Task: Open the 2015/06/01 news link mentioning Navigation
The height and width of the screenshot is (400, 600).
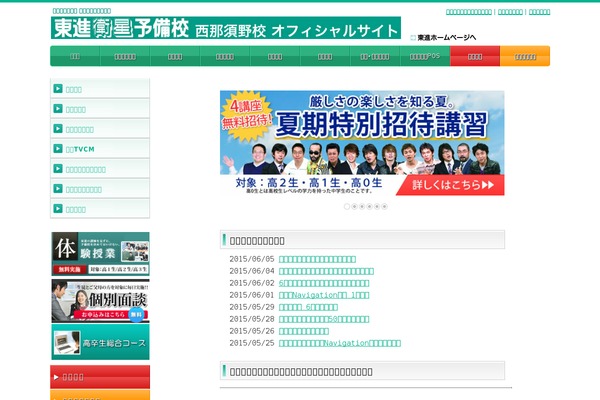Action: (324, 295)
